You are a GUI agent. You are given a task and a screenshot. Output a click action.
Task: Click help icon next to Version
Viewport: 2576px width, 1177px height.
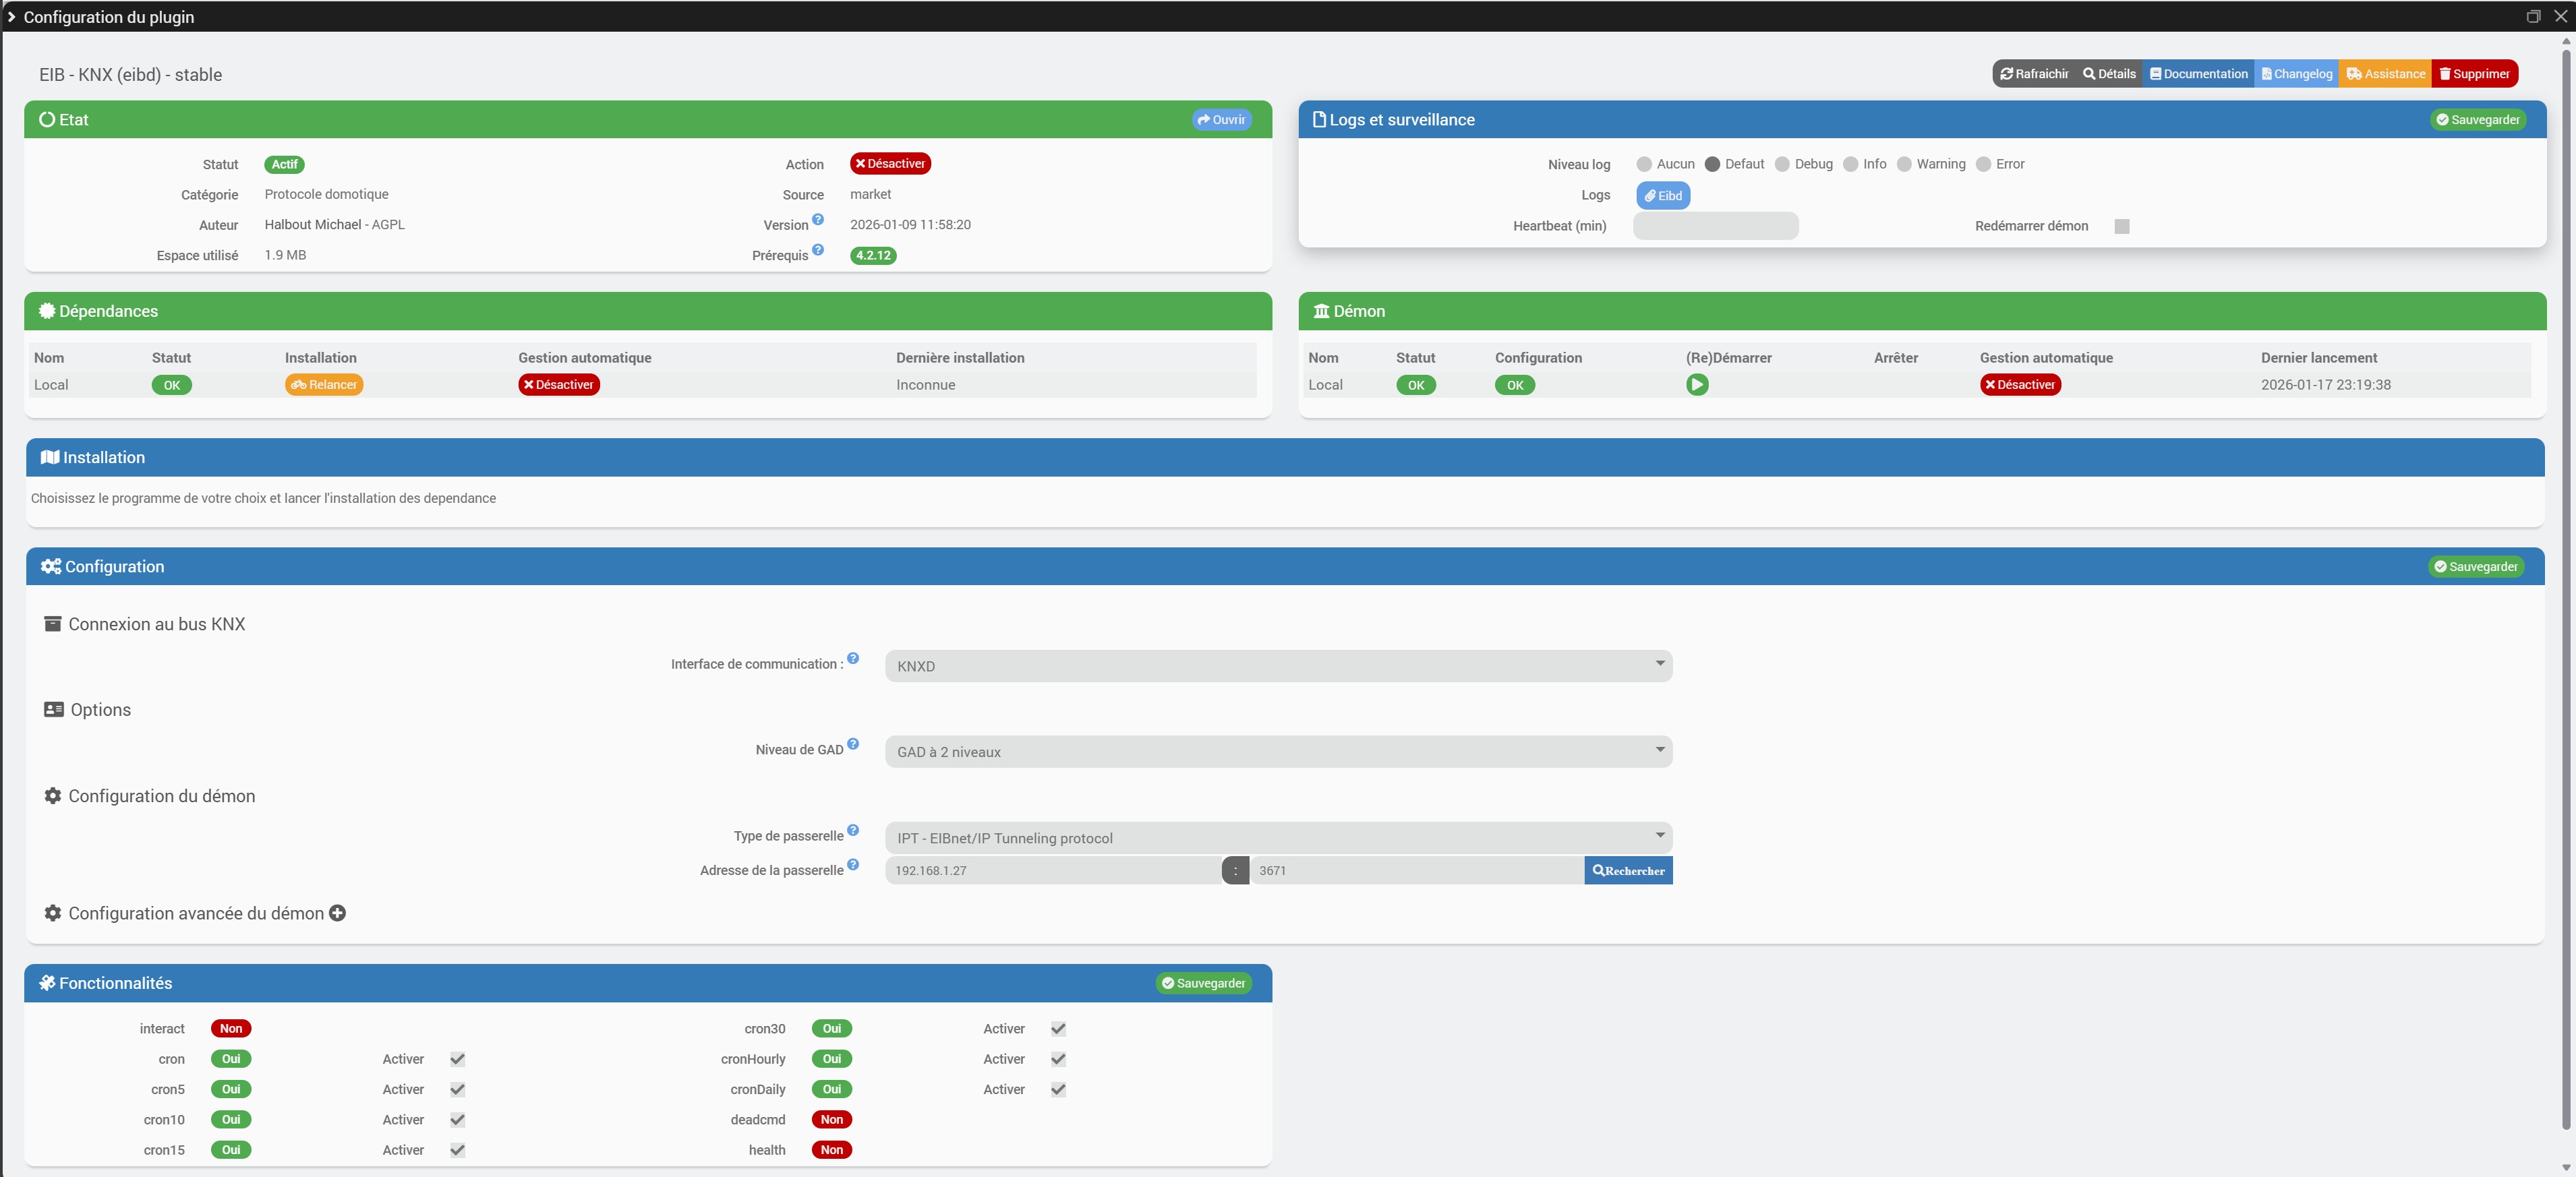pos(818,220)
